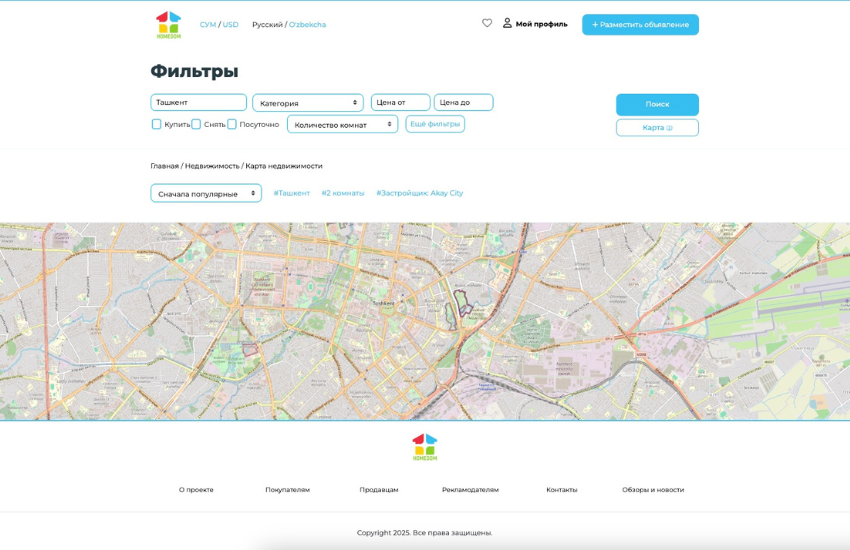Screen dimensions: 850x550
Task: Enable the Посуточно checkbox
Action: click(x=232, y=124)
